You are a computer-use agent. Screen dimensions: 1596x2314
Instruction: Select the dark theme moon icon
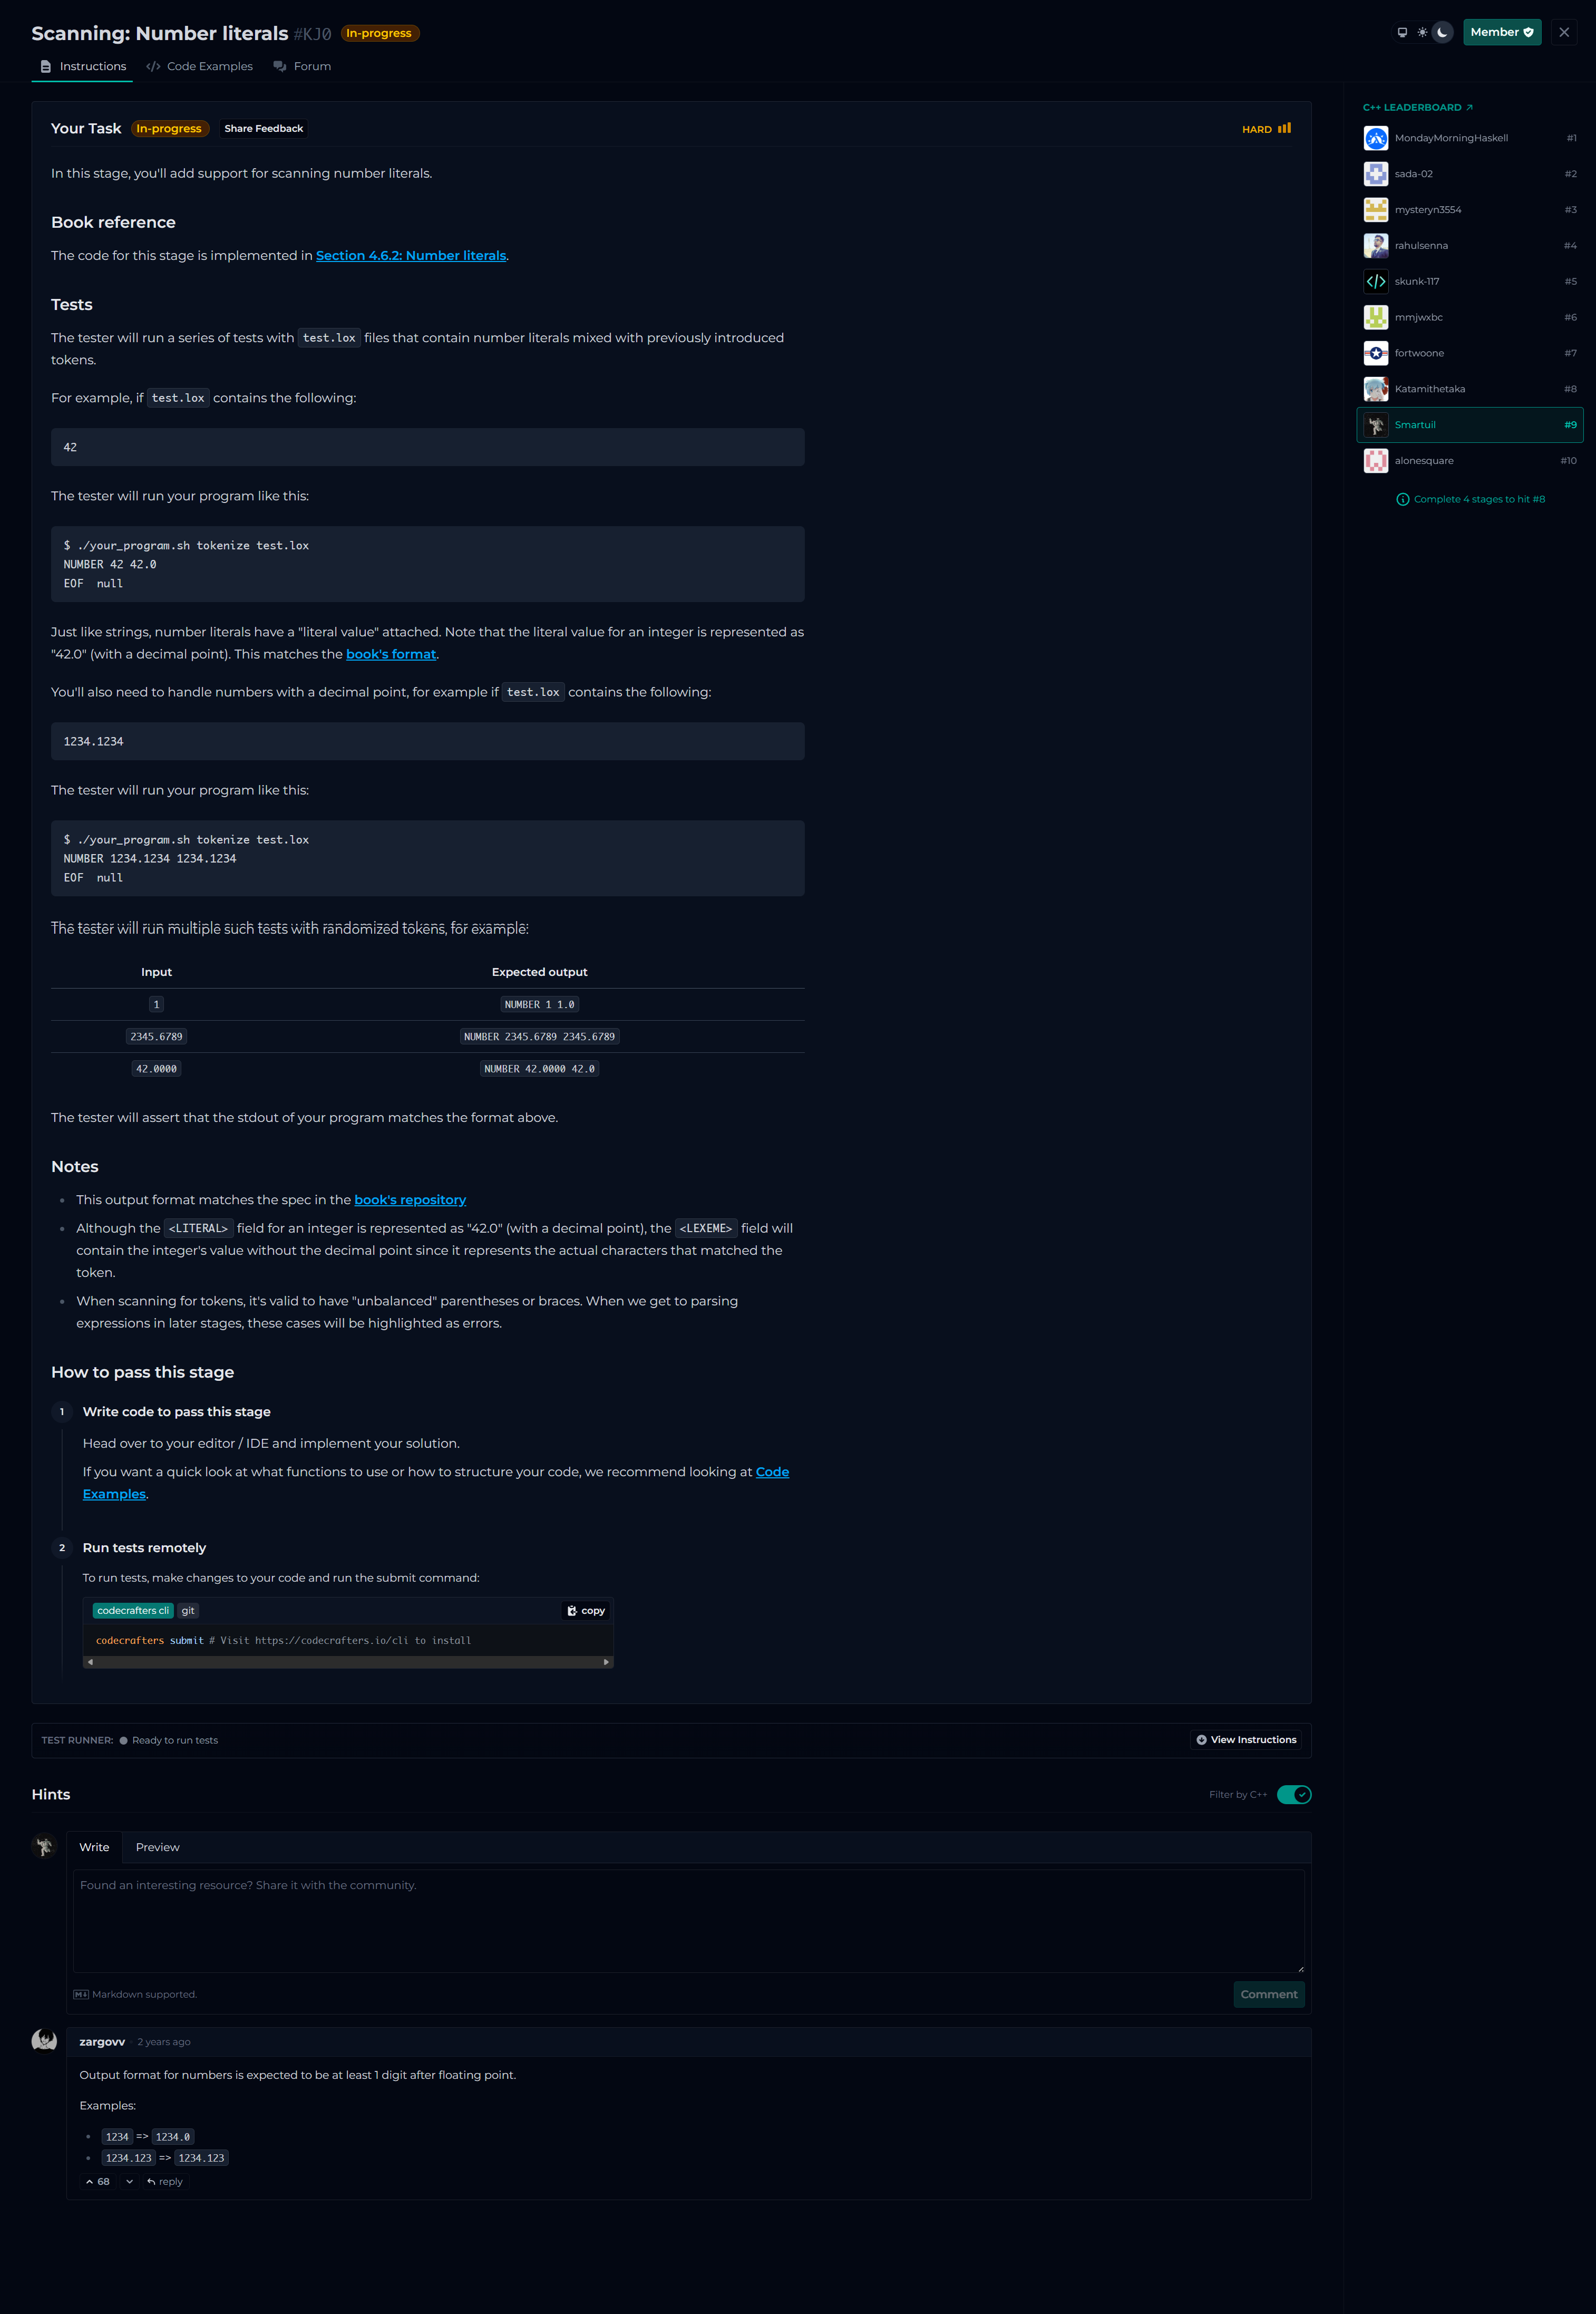pyautogui.click(x=1442, y=32)
